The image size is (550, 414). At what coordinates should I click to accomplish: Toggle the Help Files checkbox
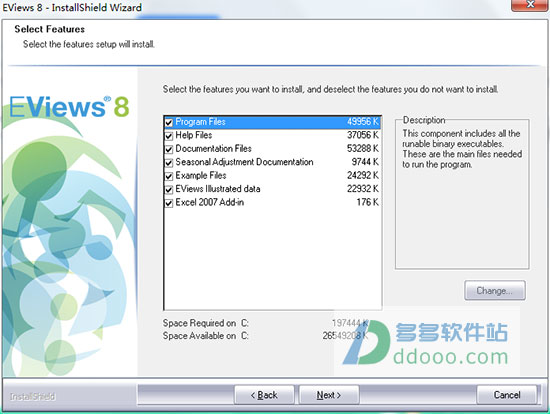coord(169,136)
